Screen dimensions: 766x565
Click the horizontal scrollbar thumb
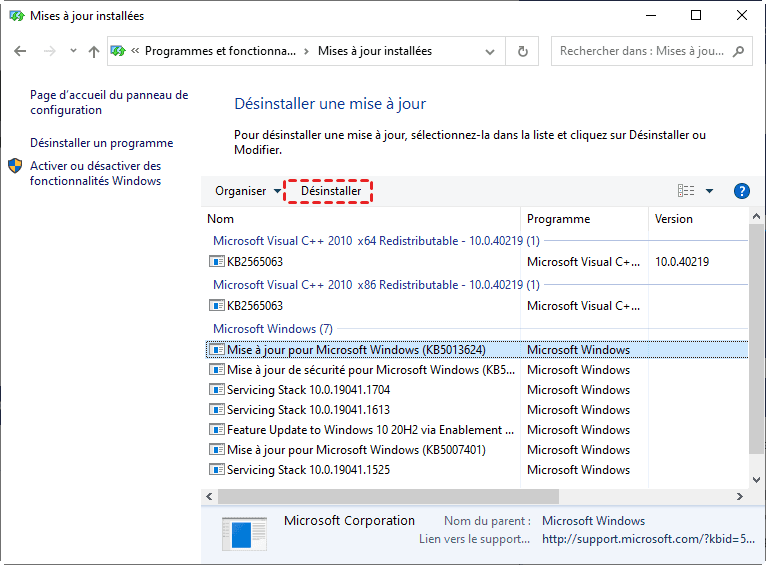point(388,497)
